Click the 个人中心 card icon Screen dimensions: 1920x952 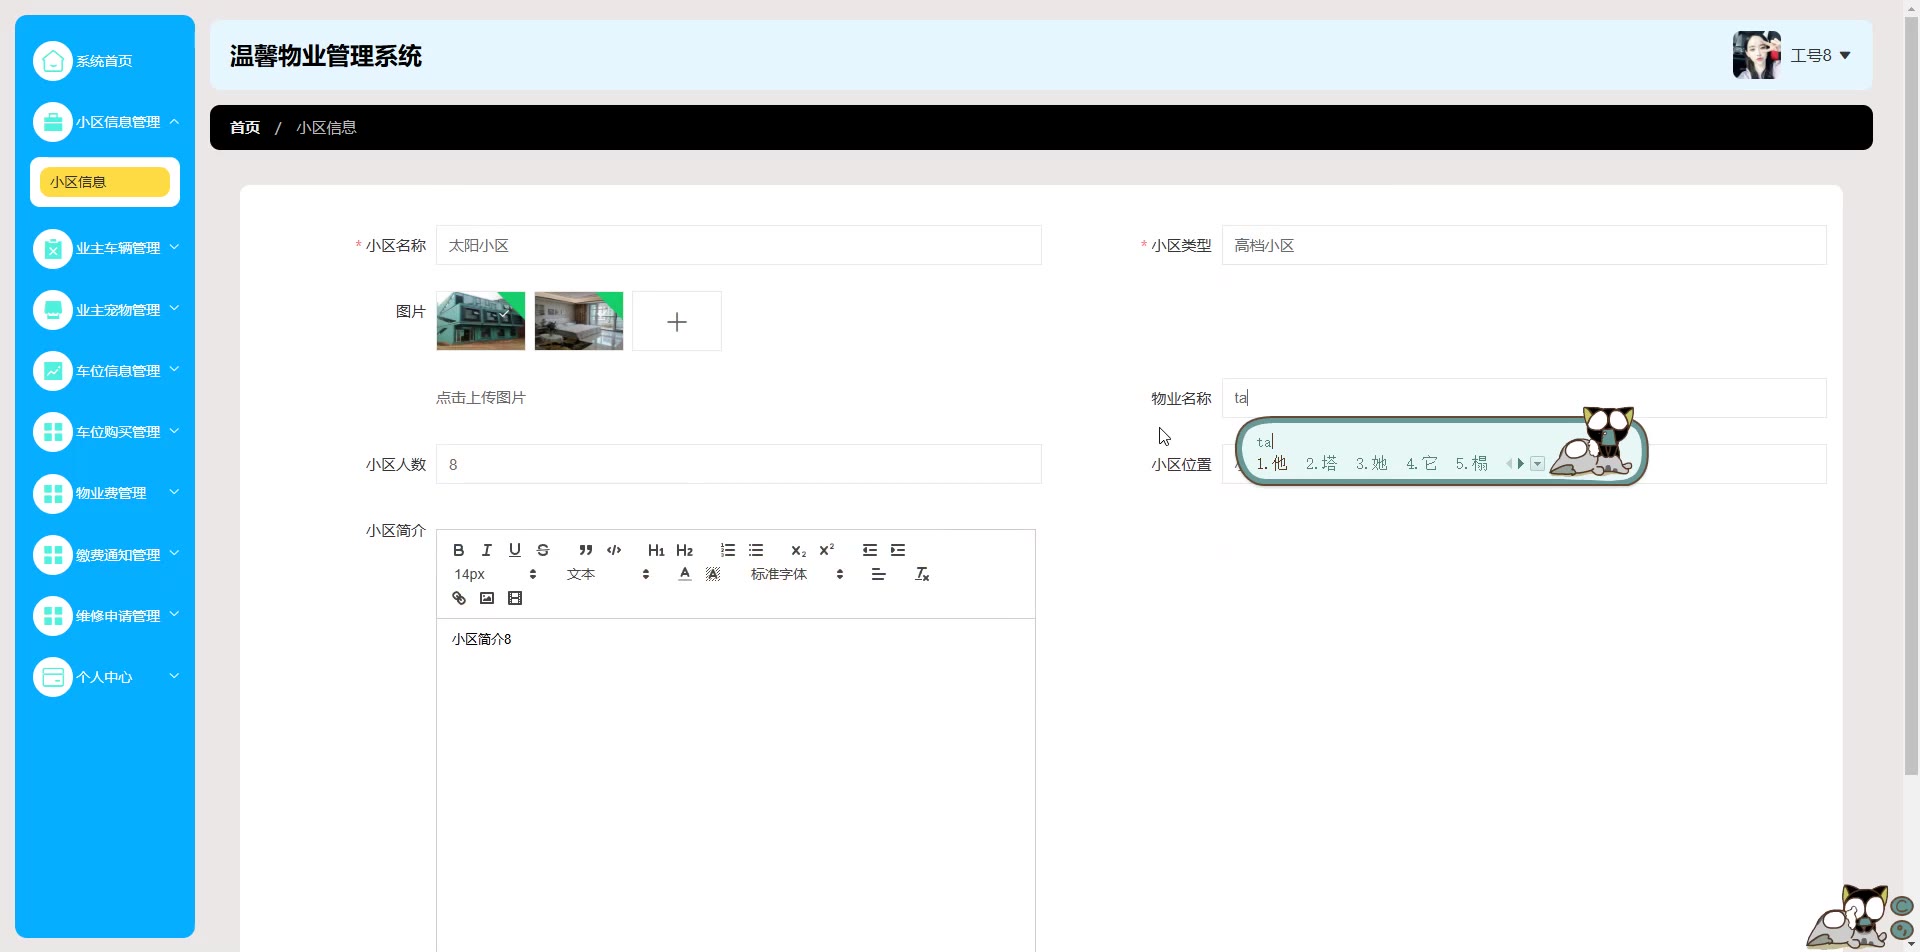[x=53, y=677]
